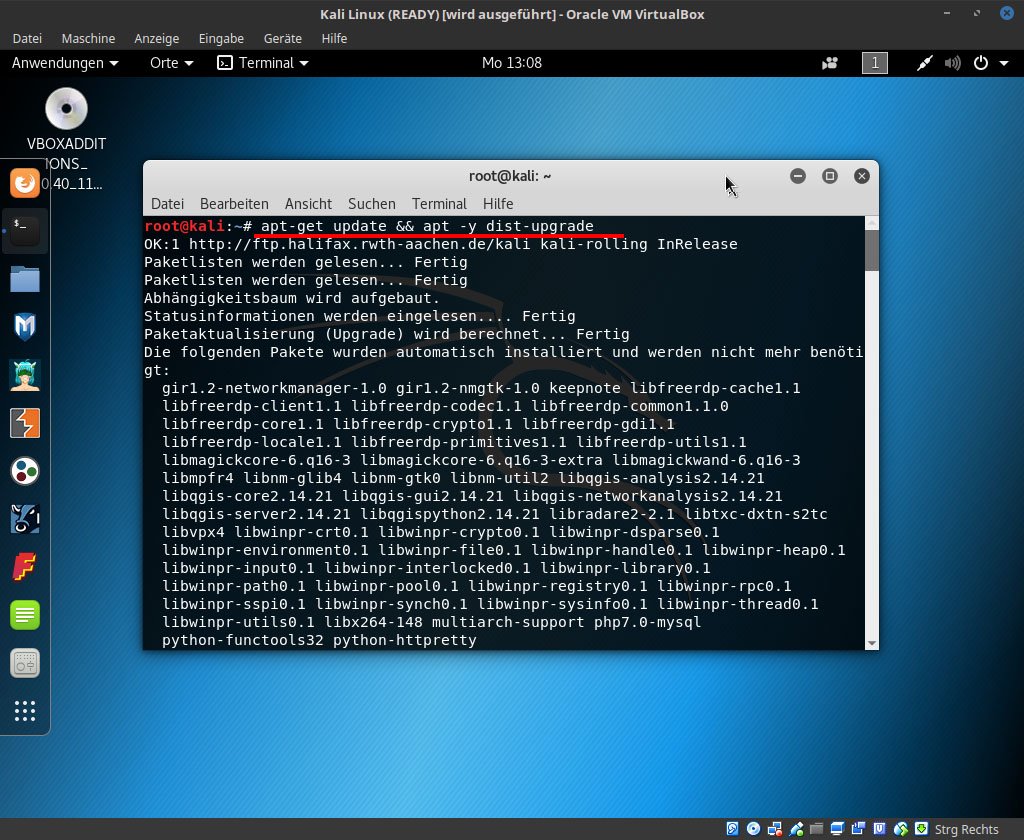
Task: Launch Firefox from the Kali dock
Action: pos(25,182)
